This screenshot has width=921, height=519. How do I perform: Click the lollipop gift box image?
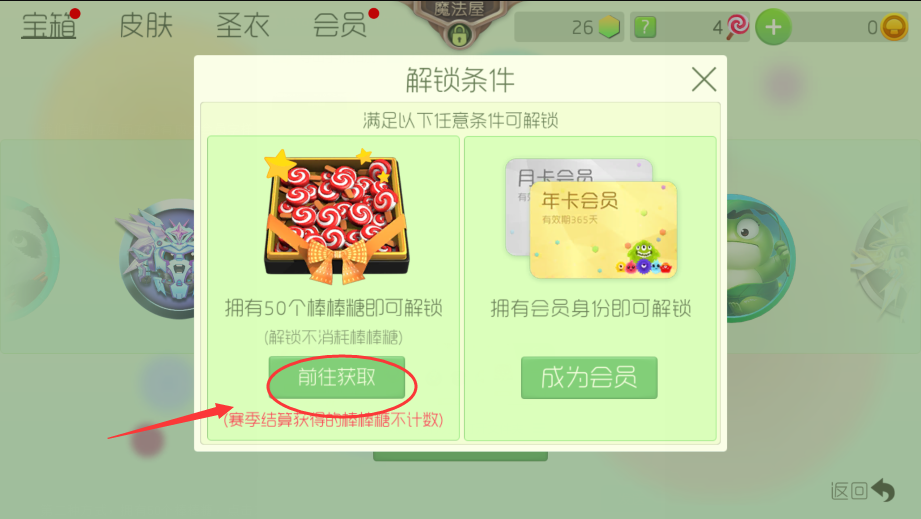[x=337, y=217]
